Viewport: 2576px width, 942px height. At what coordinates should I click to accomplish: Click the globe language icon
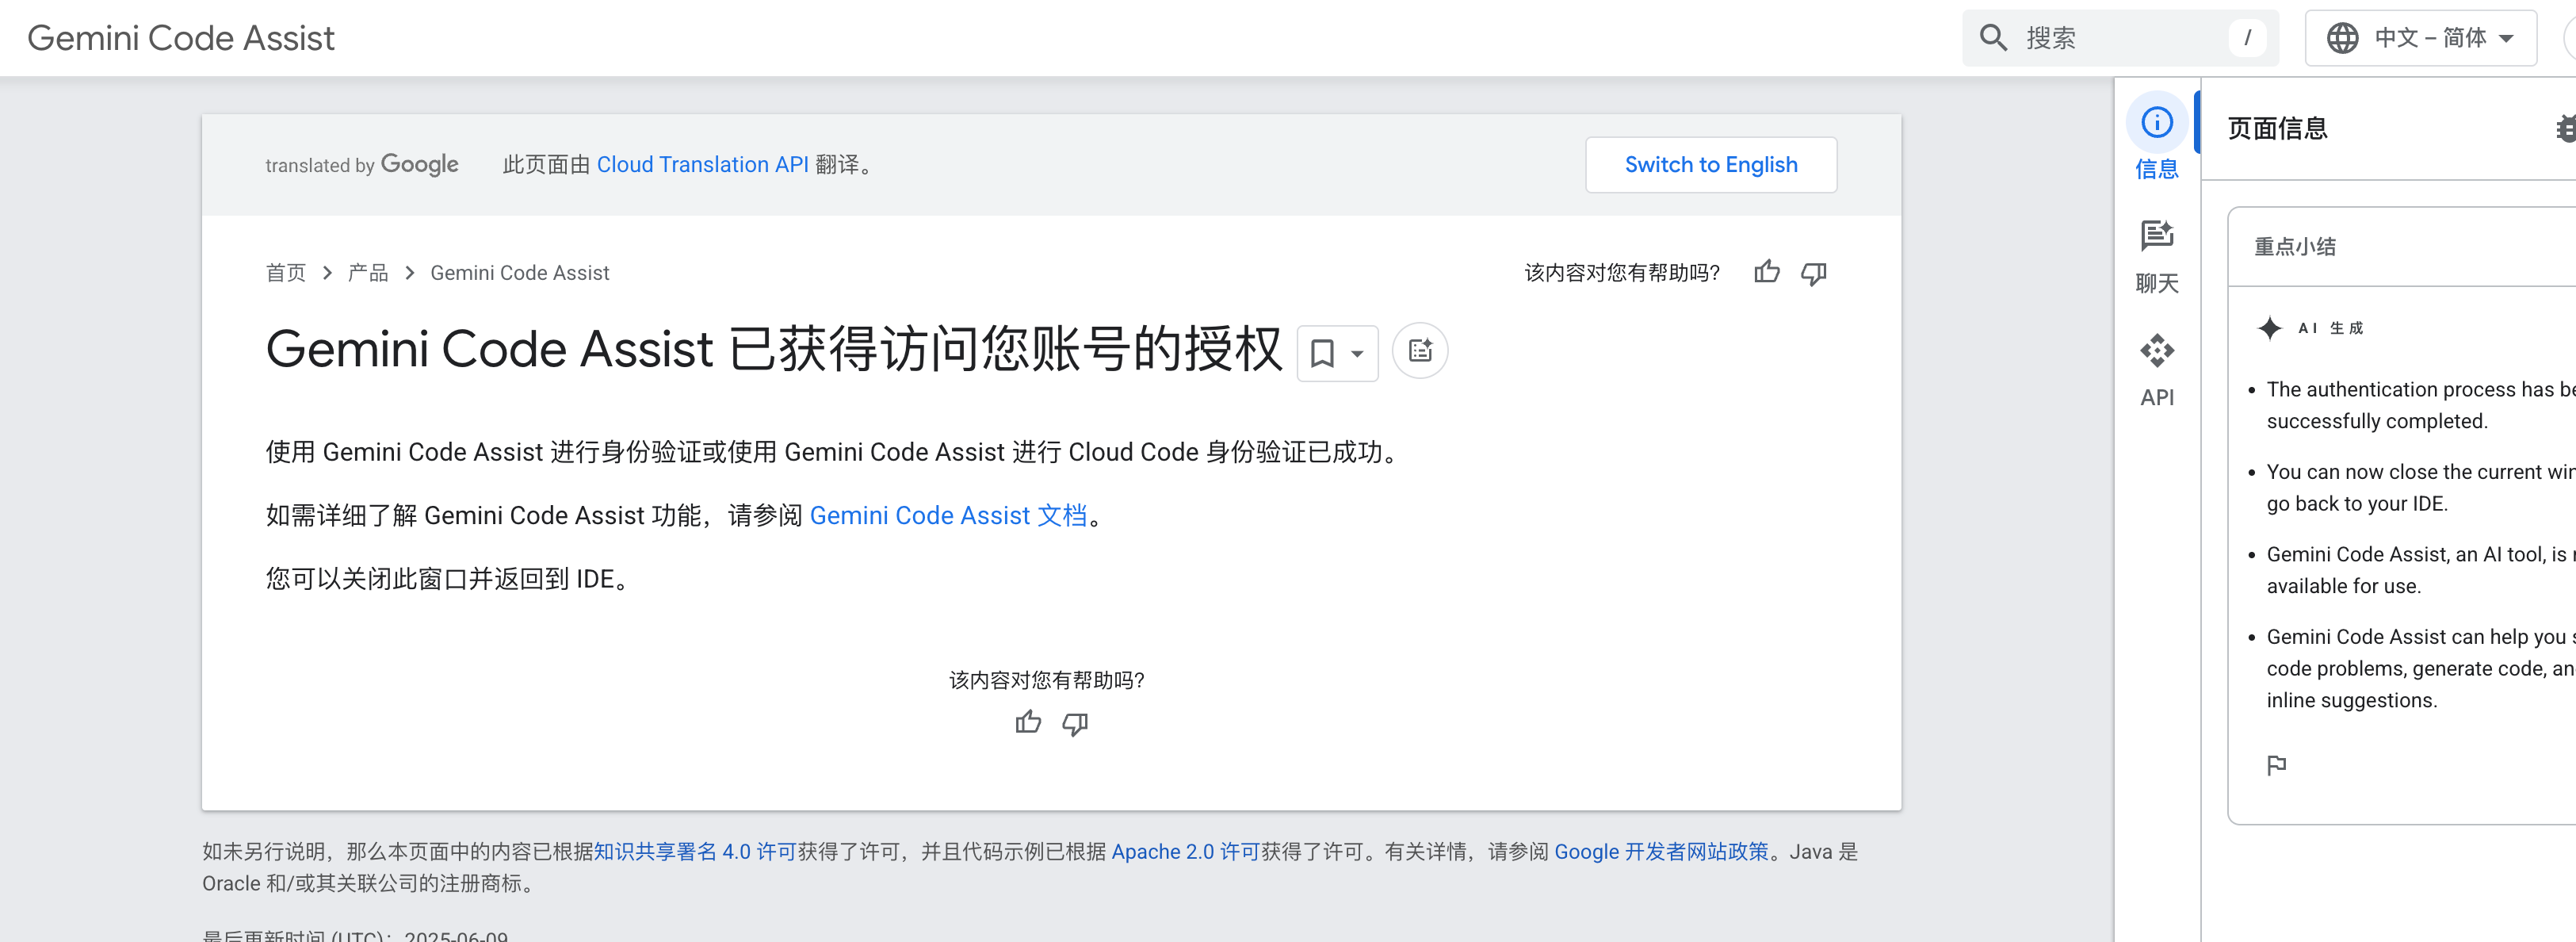click(2342, 38)
